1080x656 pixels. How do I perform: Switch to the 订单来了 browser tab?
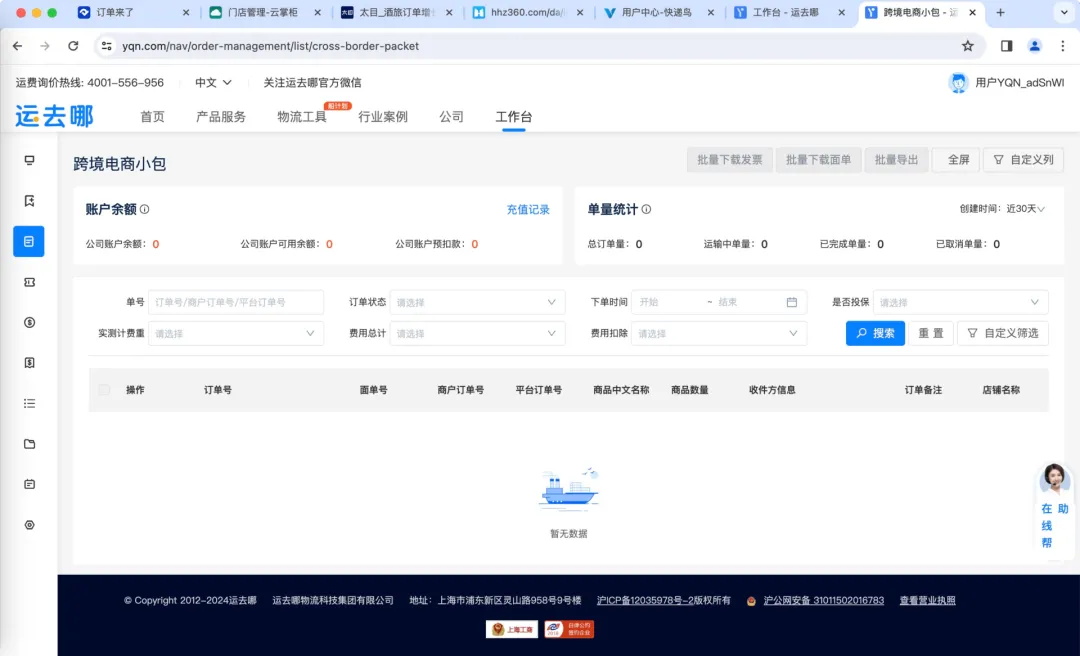click(133, 12)
